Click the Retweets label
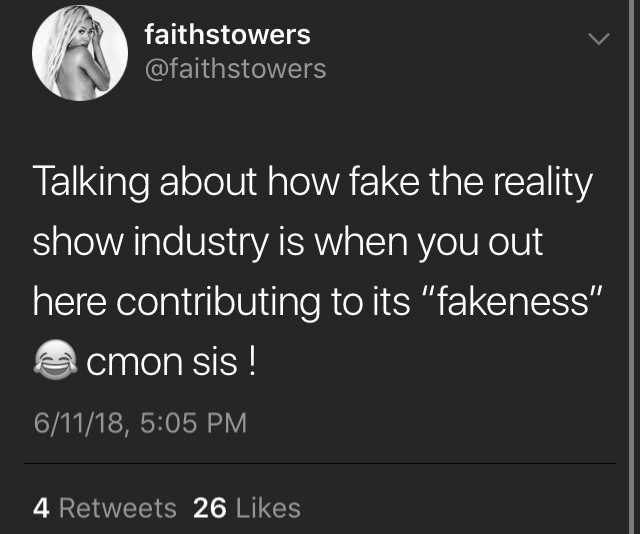Image resolution: width=640 pixels, height=534 pixels. 118,508
